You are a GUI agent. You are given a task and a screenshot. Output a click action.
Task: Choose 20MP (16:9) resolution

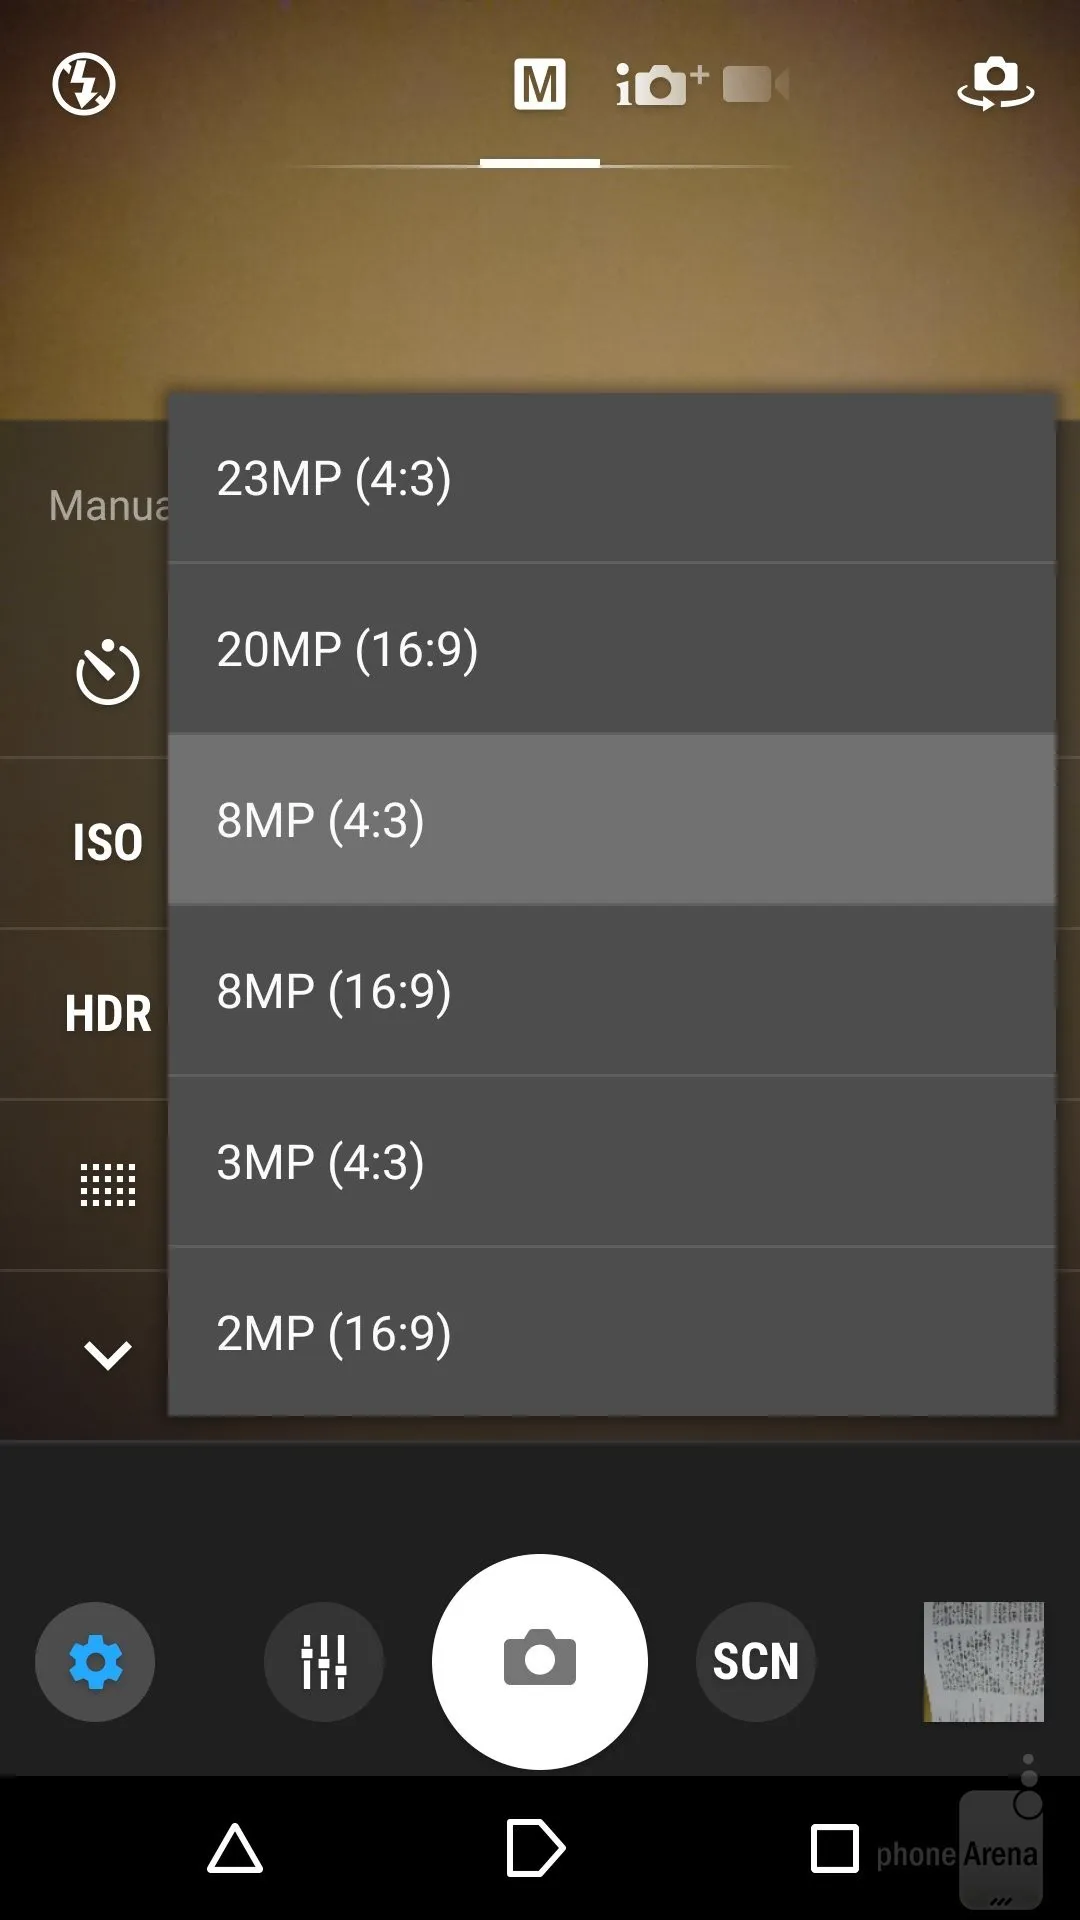pyautogui.click(x=611, y=649)
